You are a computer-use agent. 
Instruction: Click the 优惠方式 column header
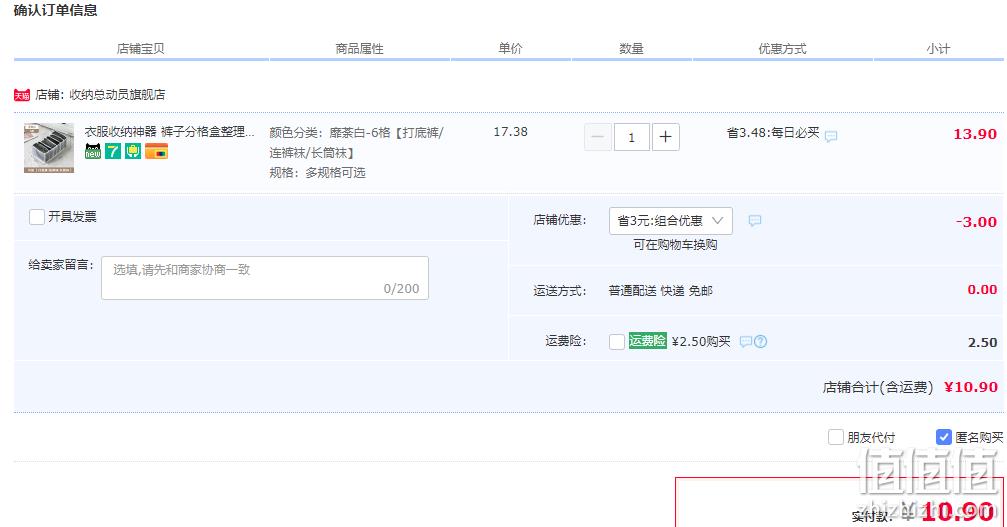pos(782,49)
